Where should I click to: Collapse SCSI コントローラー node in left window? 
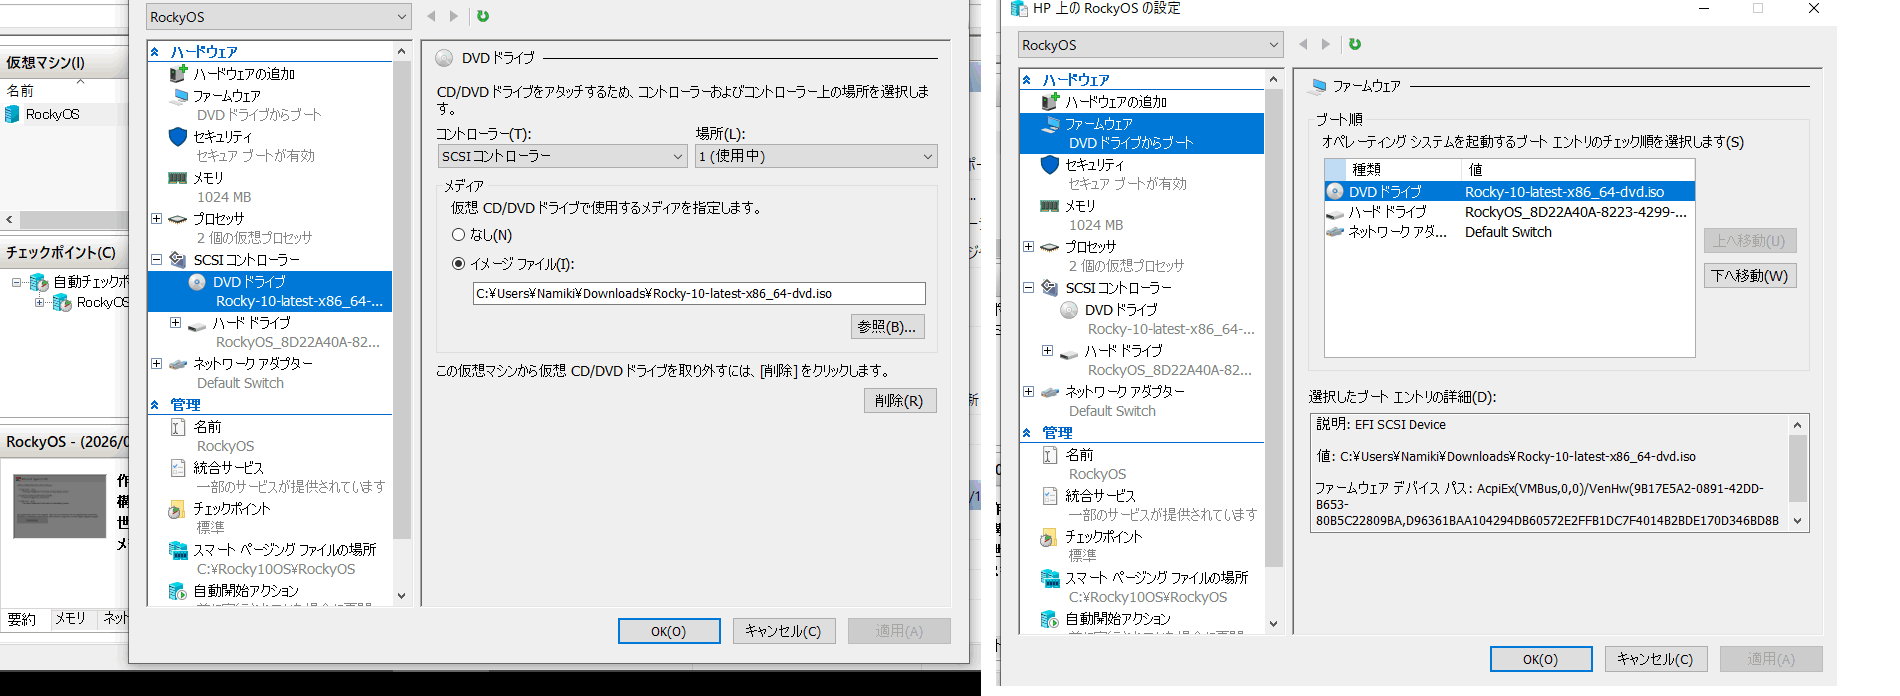(x=156, y=259)
